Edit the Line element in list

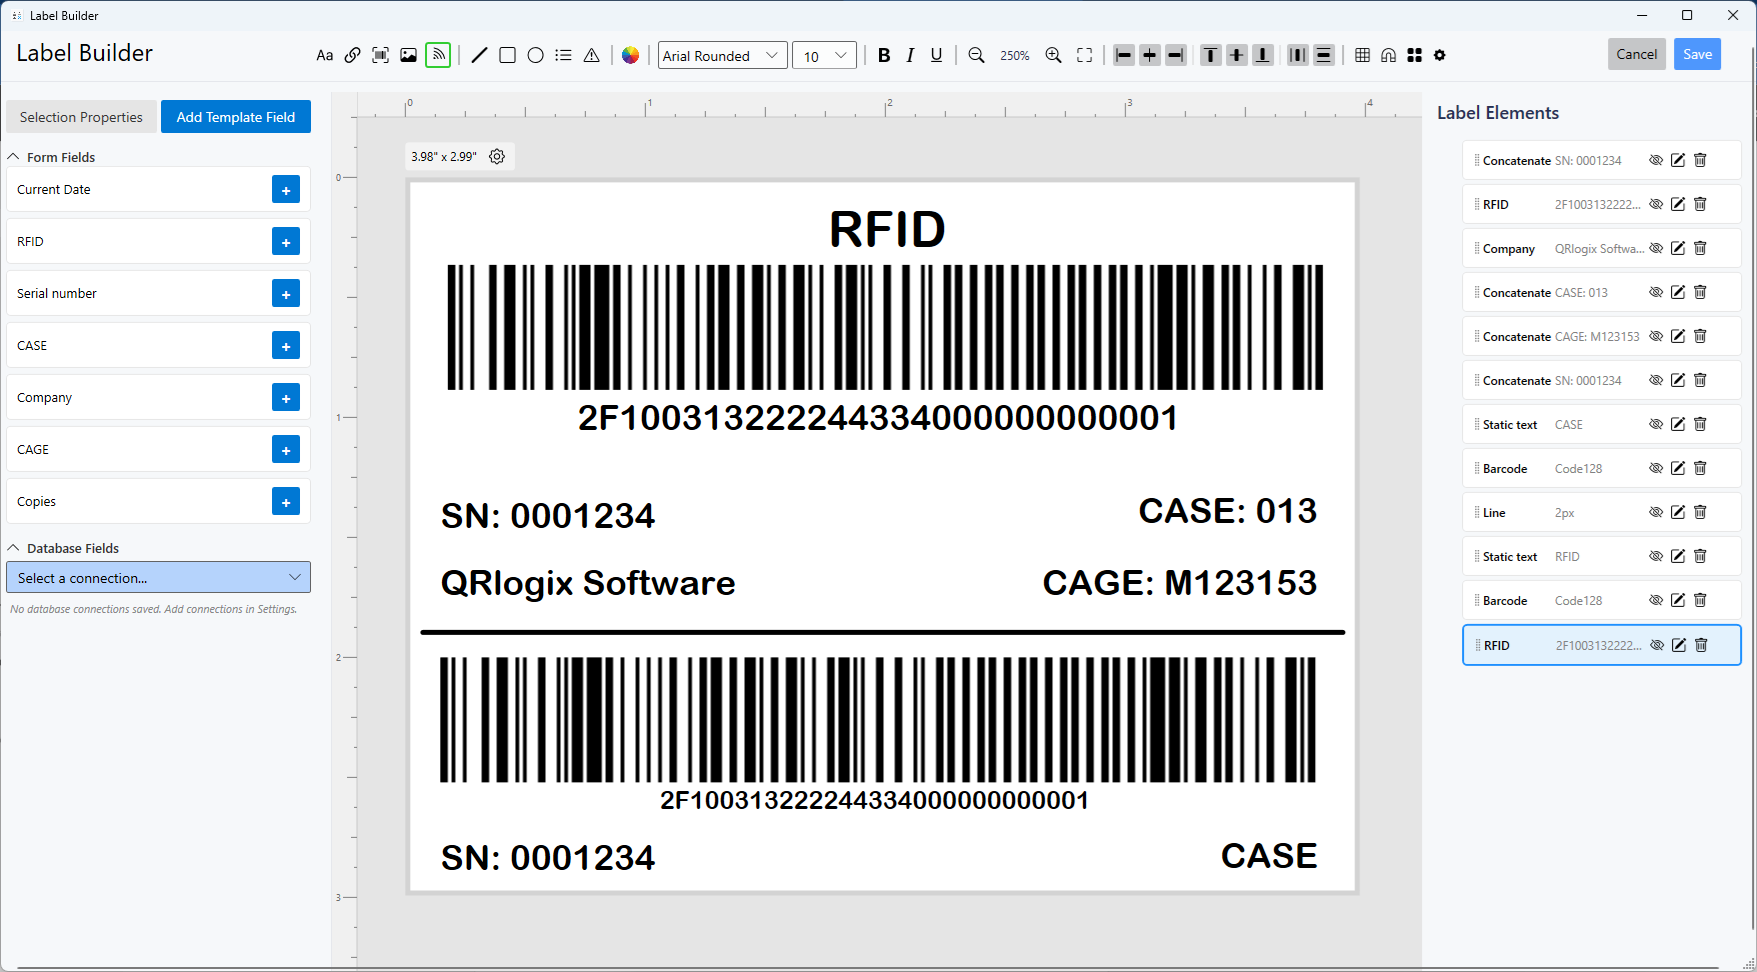tap(1678, 512)
